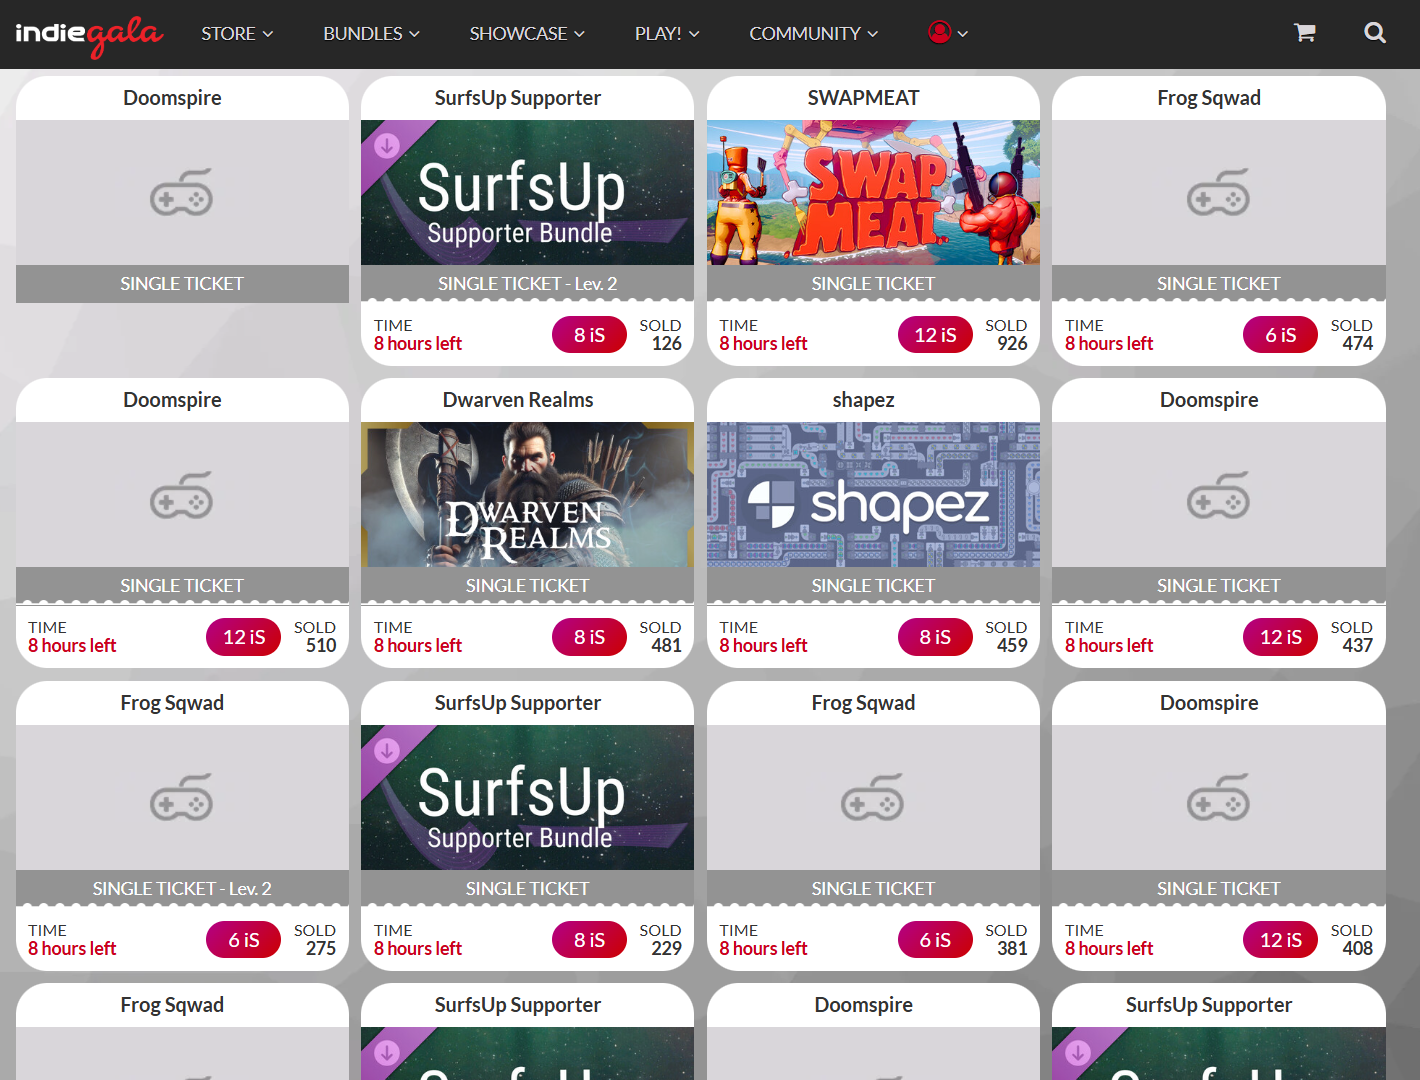Image resolution: width=1420 pixels, height=1080 pixels.
Task: Buy the 8 iS Dwarven Realms ticket
Action: point(589,637)
